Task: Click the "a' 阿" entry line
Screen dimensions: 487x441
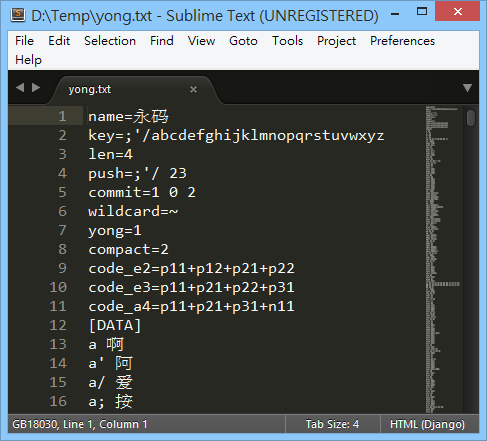Action: point(110,363)
